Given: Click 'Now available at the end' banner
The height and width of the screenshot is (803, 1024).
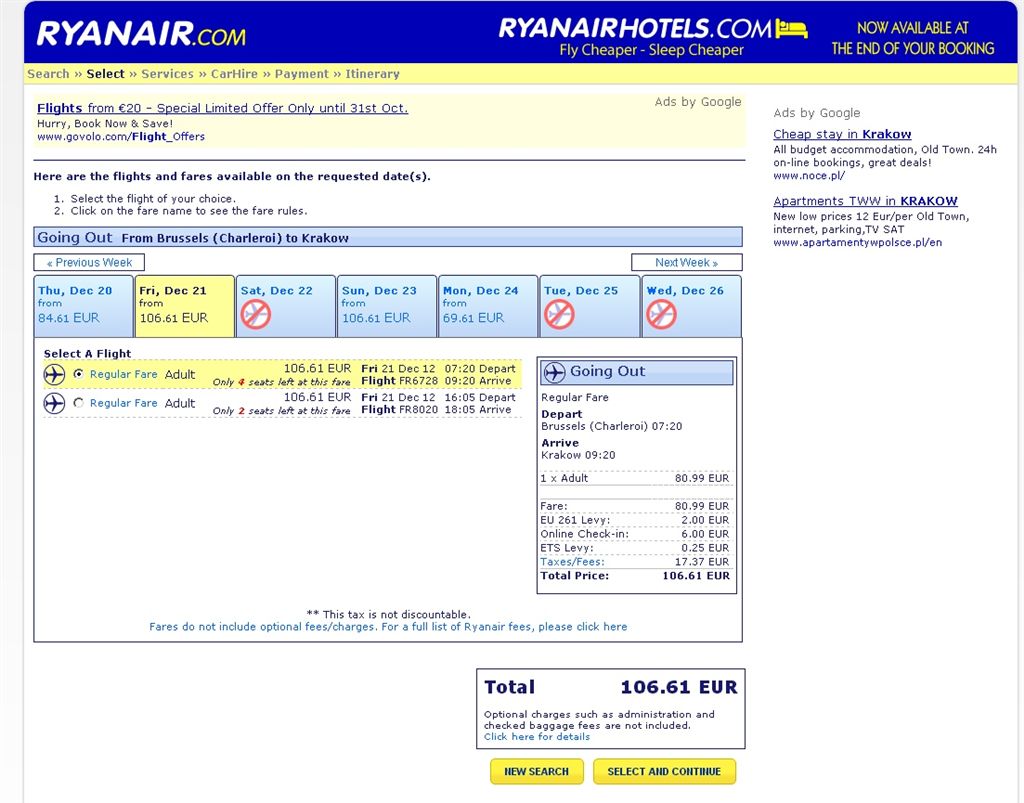Looking at the screenshot, I should (912, 39).
